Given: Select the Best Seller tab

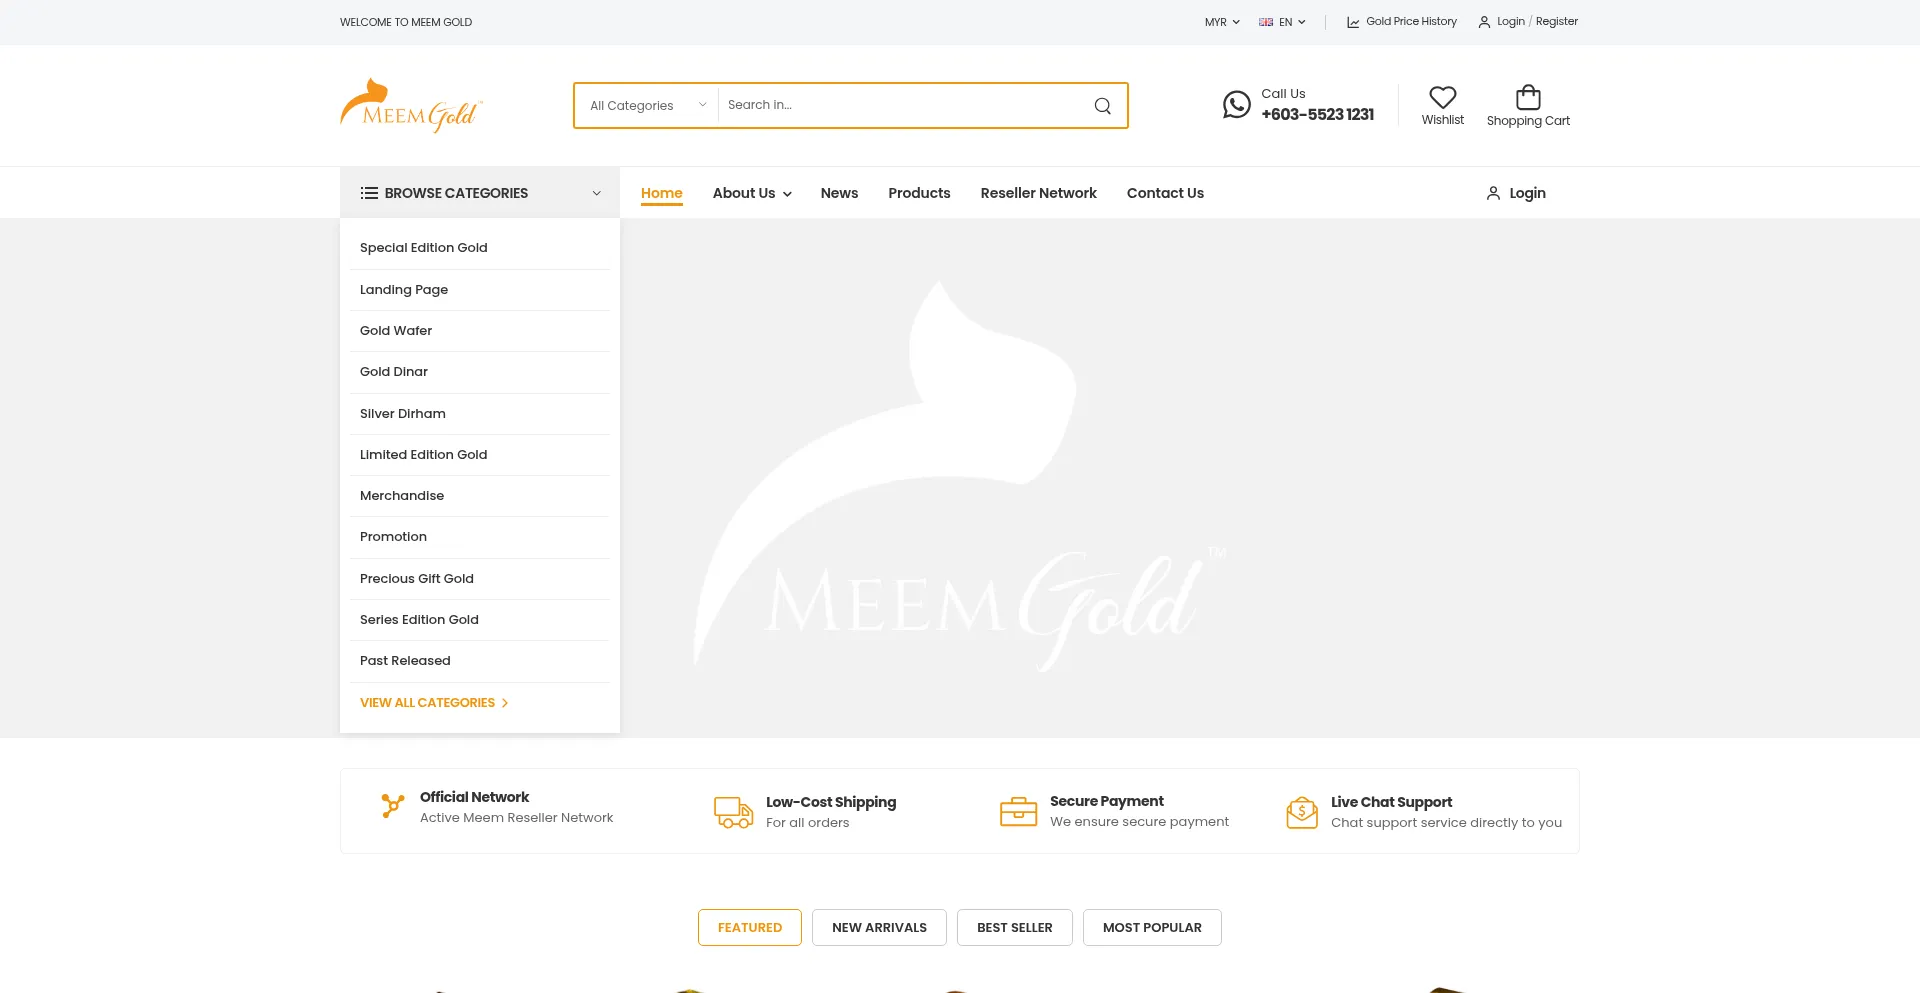Looking at the screenshot, I should [1014, 927].
